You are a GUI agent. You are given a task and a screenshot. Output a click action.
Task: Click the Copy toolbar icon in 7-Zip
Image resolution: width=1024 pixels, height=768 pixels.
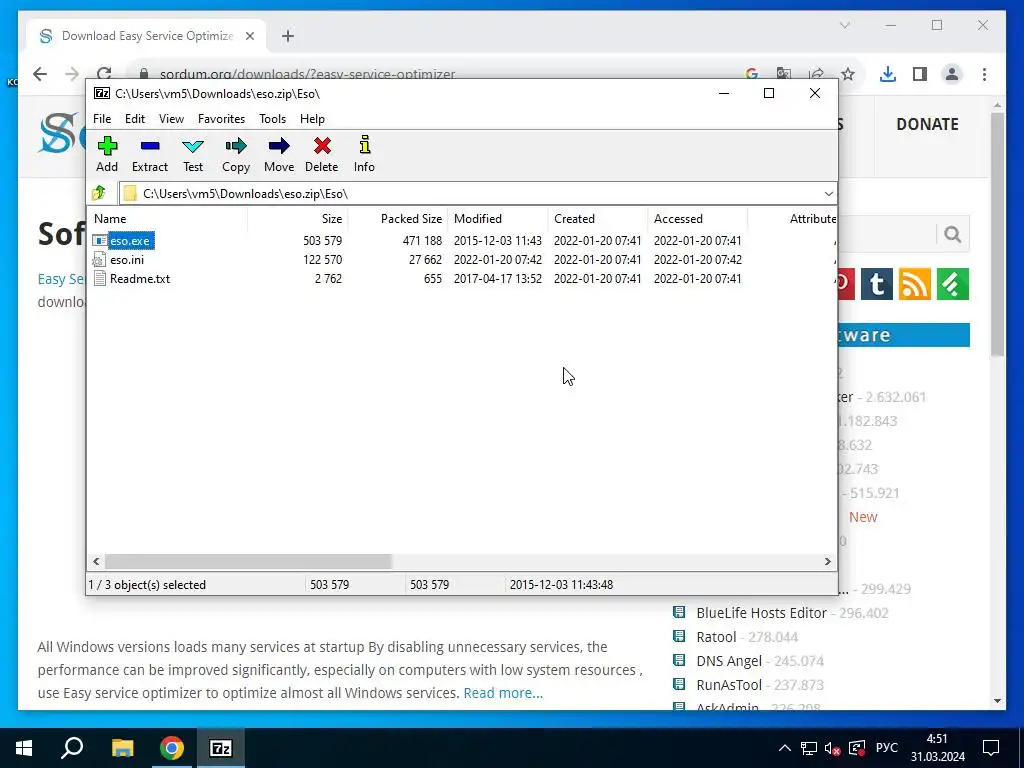pyautogui.click(x=236, y=146)
